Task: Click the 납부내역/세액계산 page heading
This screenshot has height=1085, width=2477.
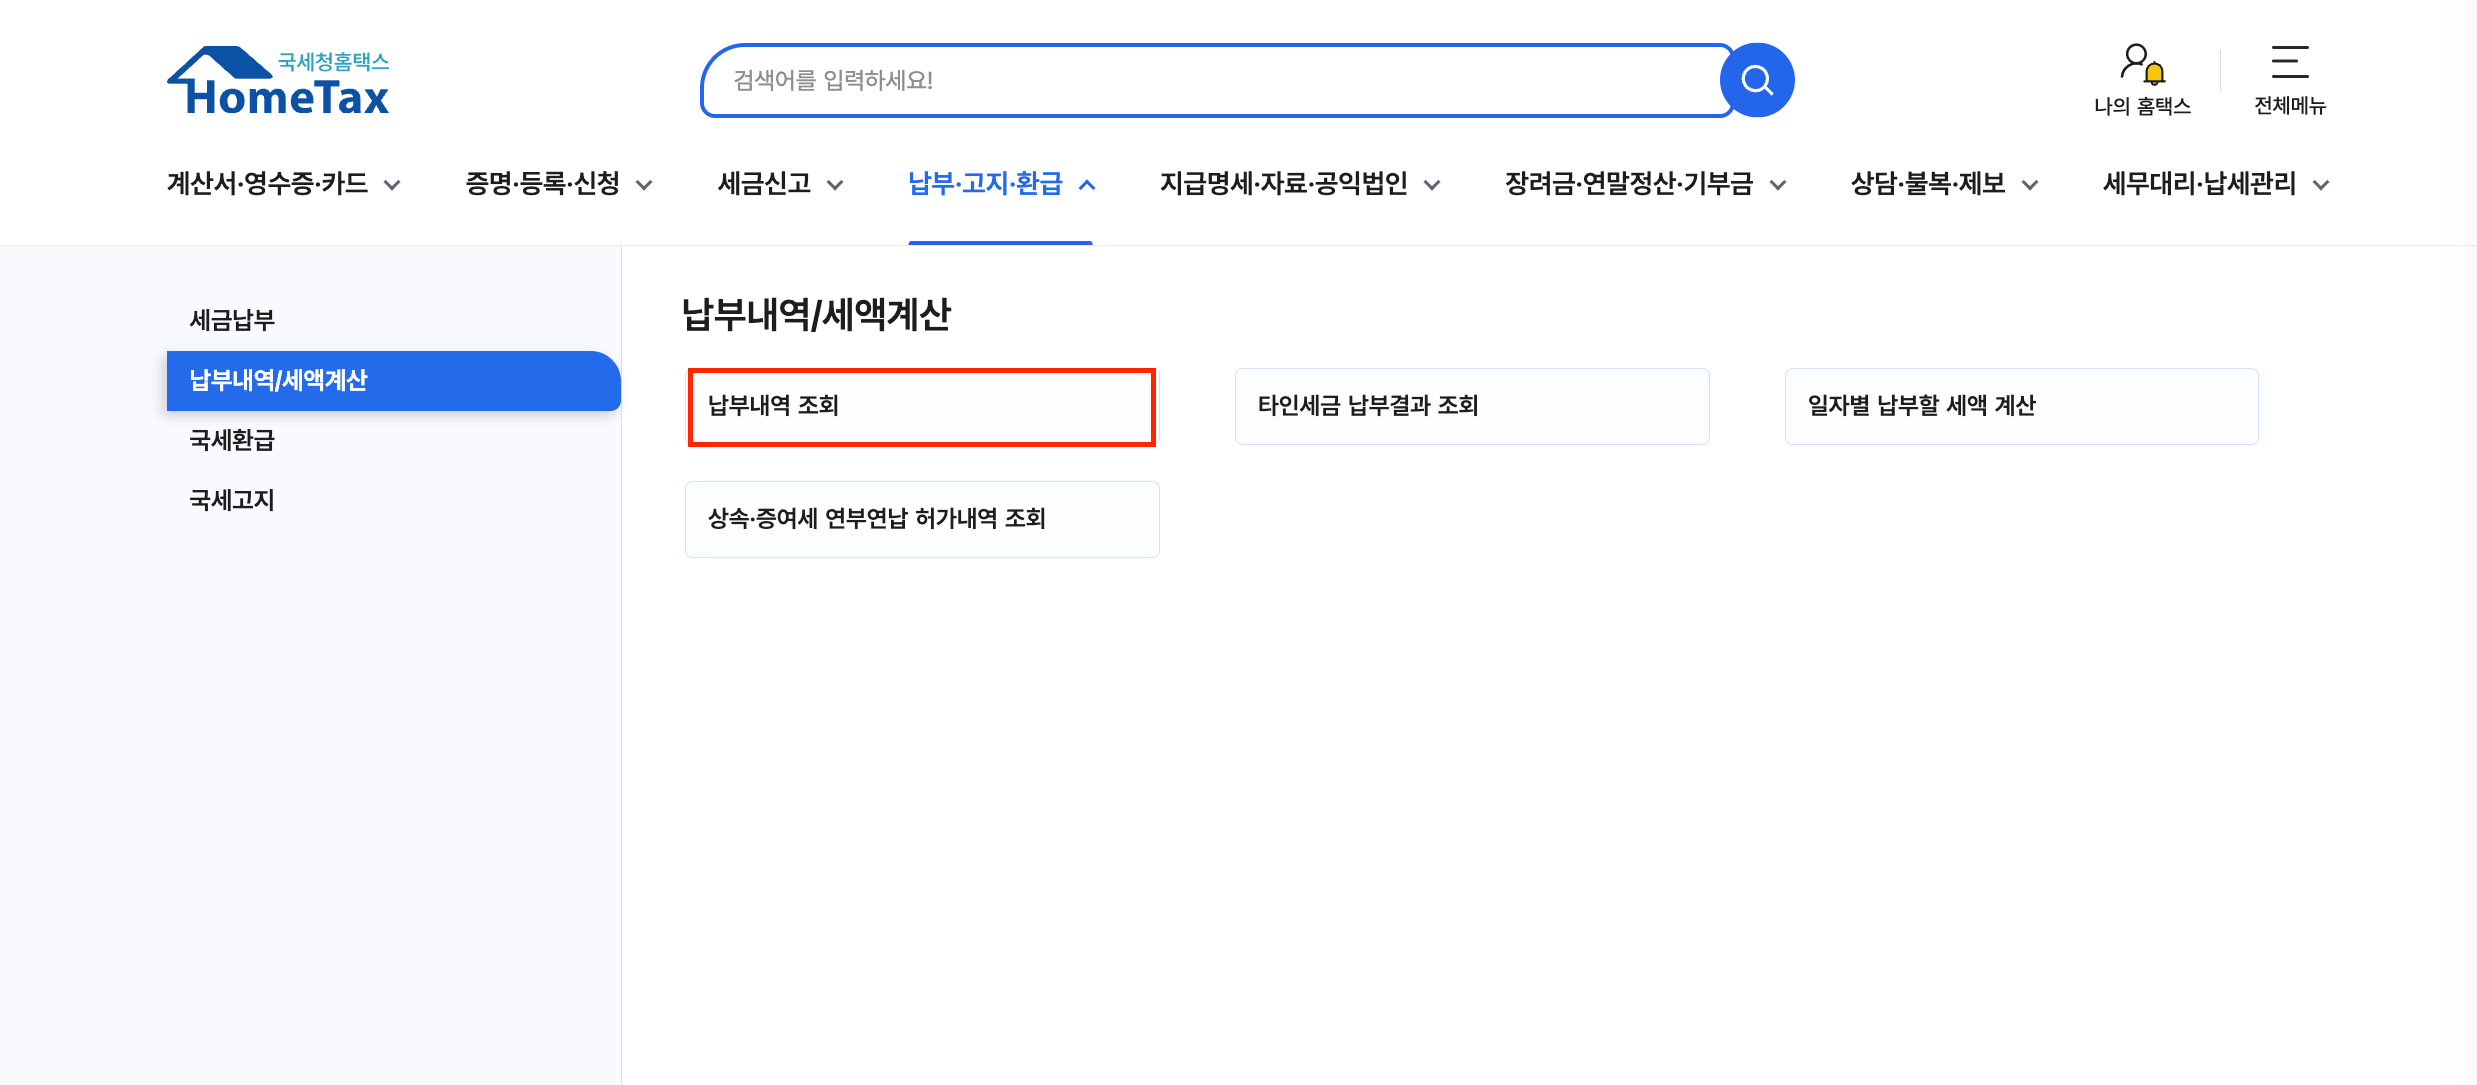Action: (816, 314)
